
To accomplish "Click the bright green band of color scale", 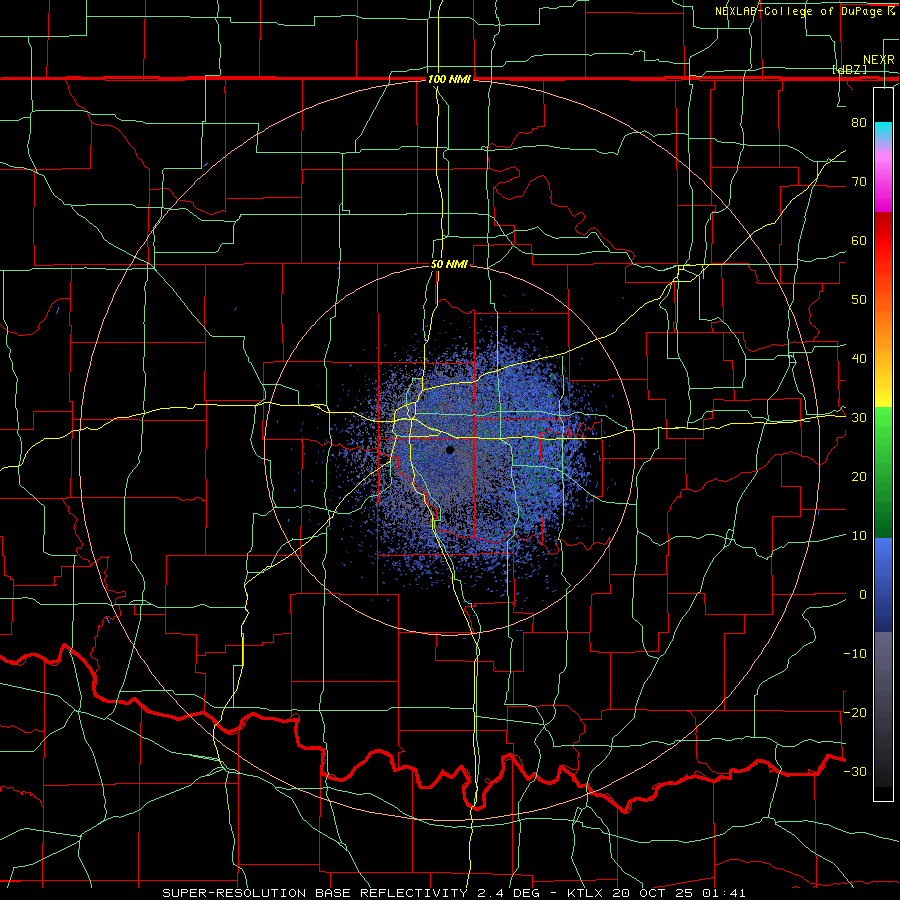I will click(883, 424).
